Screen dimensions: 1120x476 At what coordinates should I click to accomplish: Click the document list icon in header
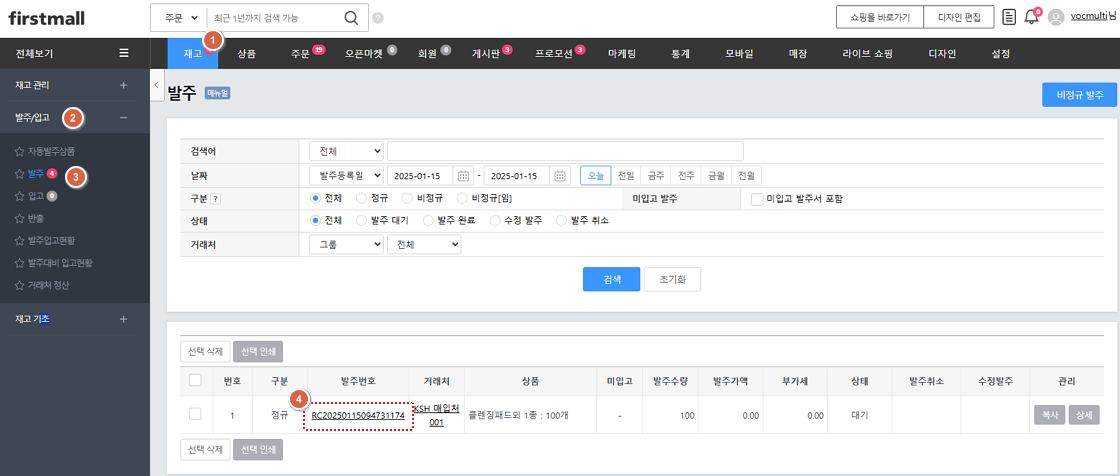(x=1009, y=17)
